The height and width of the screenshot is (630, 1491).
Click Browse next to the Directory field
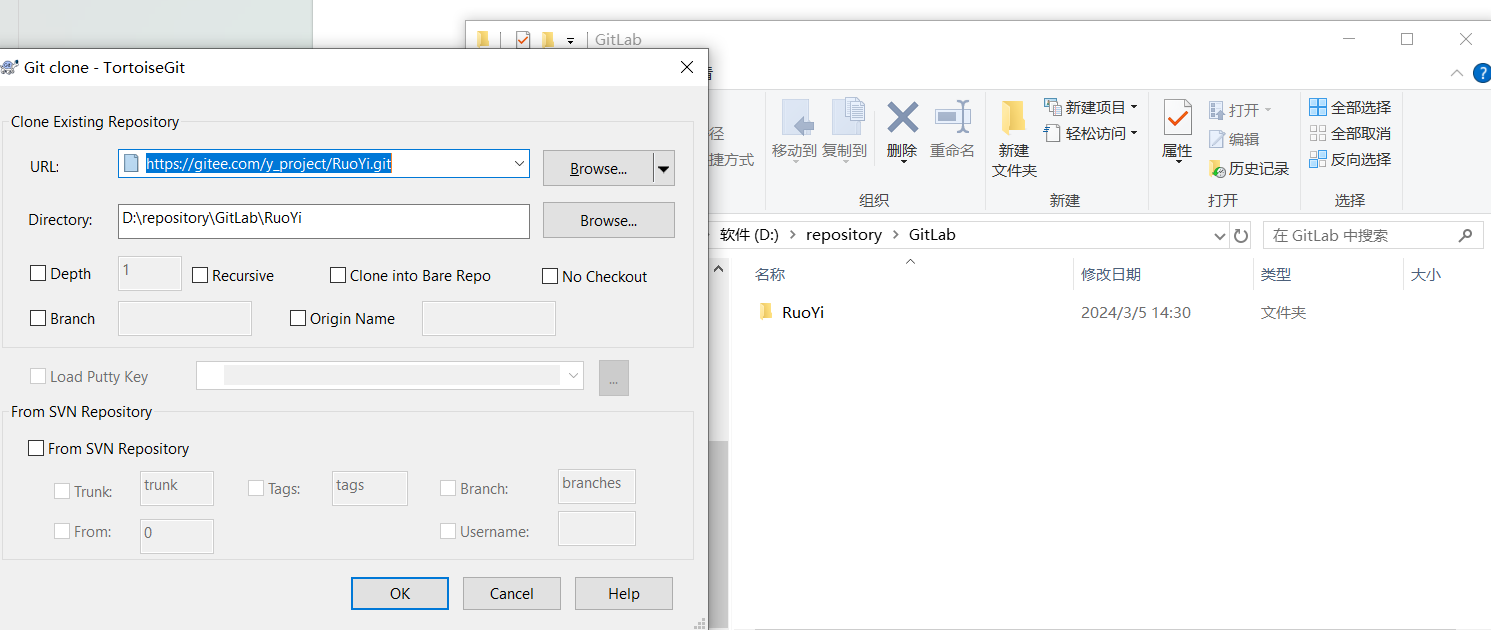coord(609,220)
